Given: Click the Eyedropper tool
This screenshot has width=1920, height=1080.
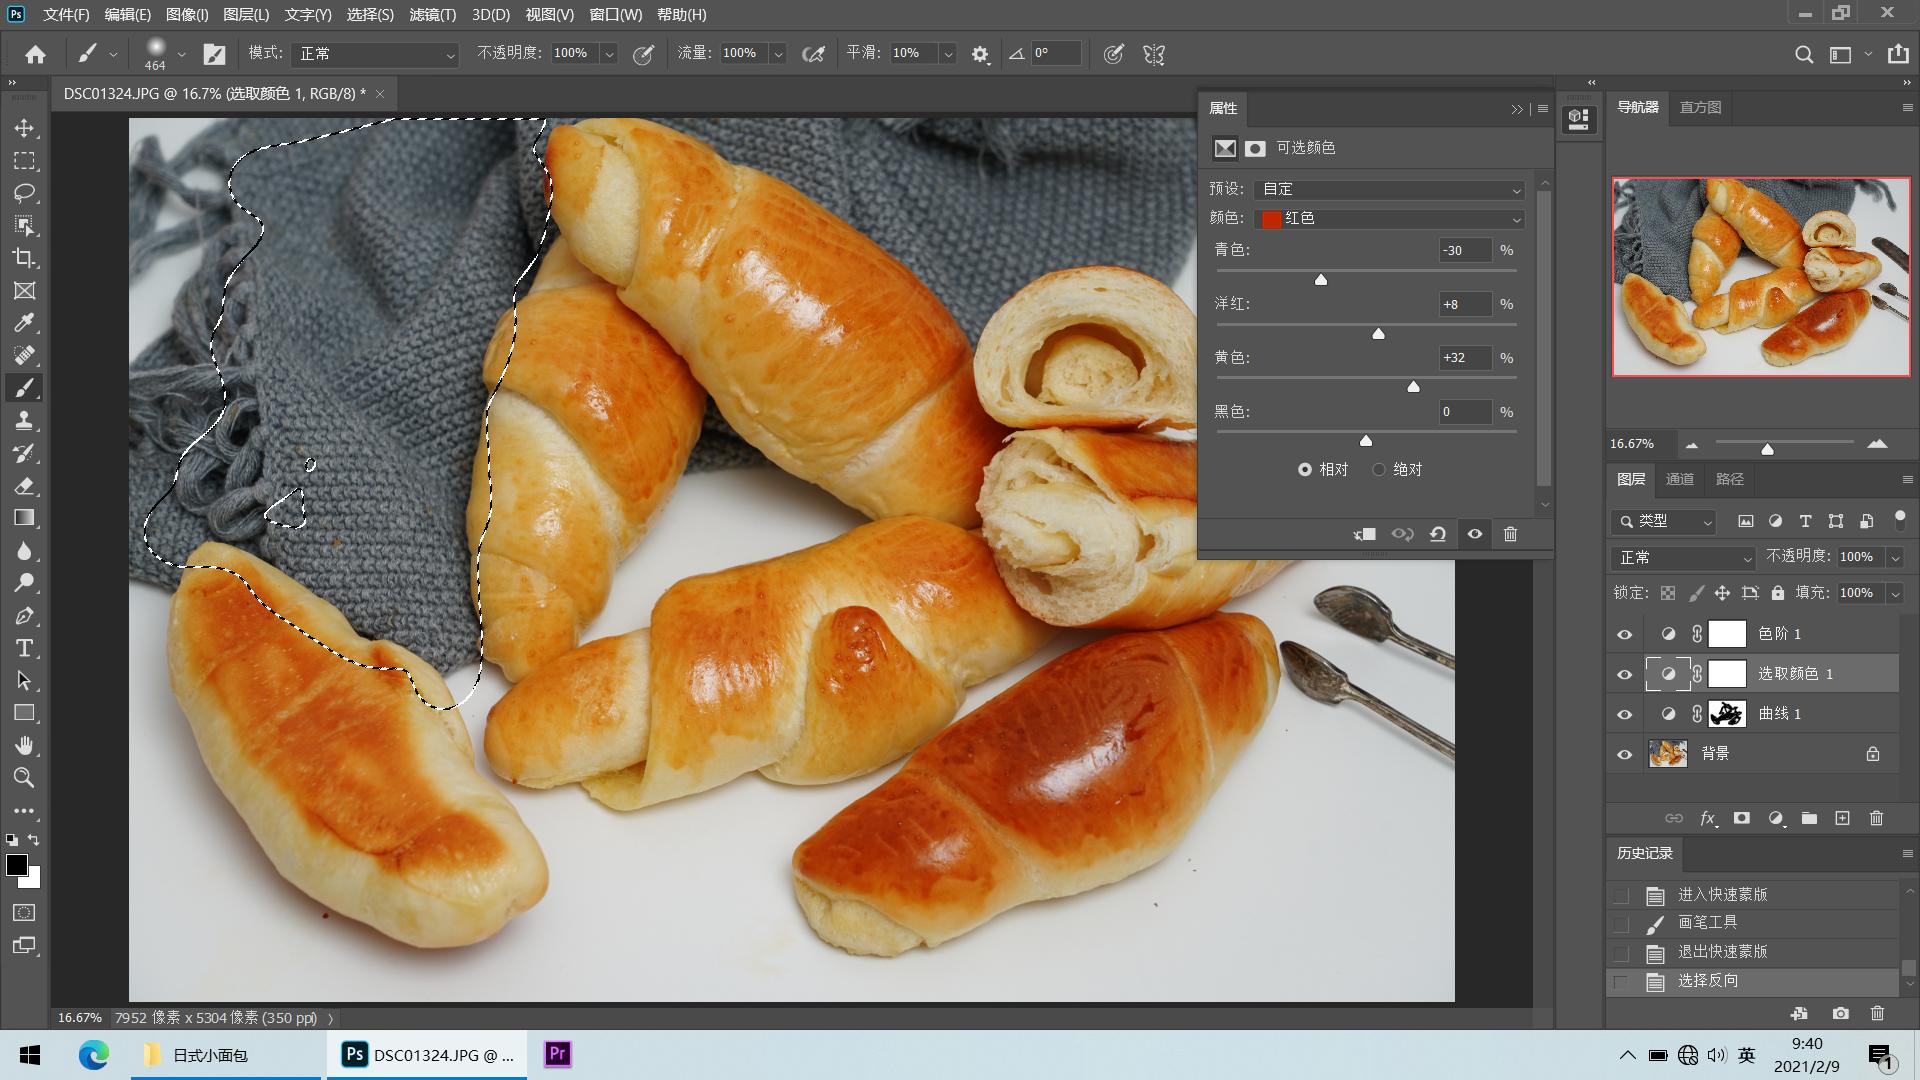Looking at the screenshot, I should (x=24, y=323).
